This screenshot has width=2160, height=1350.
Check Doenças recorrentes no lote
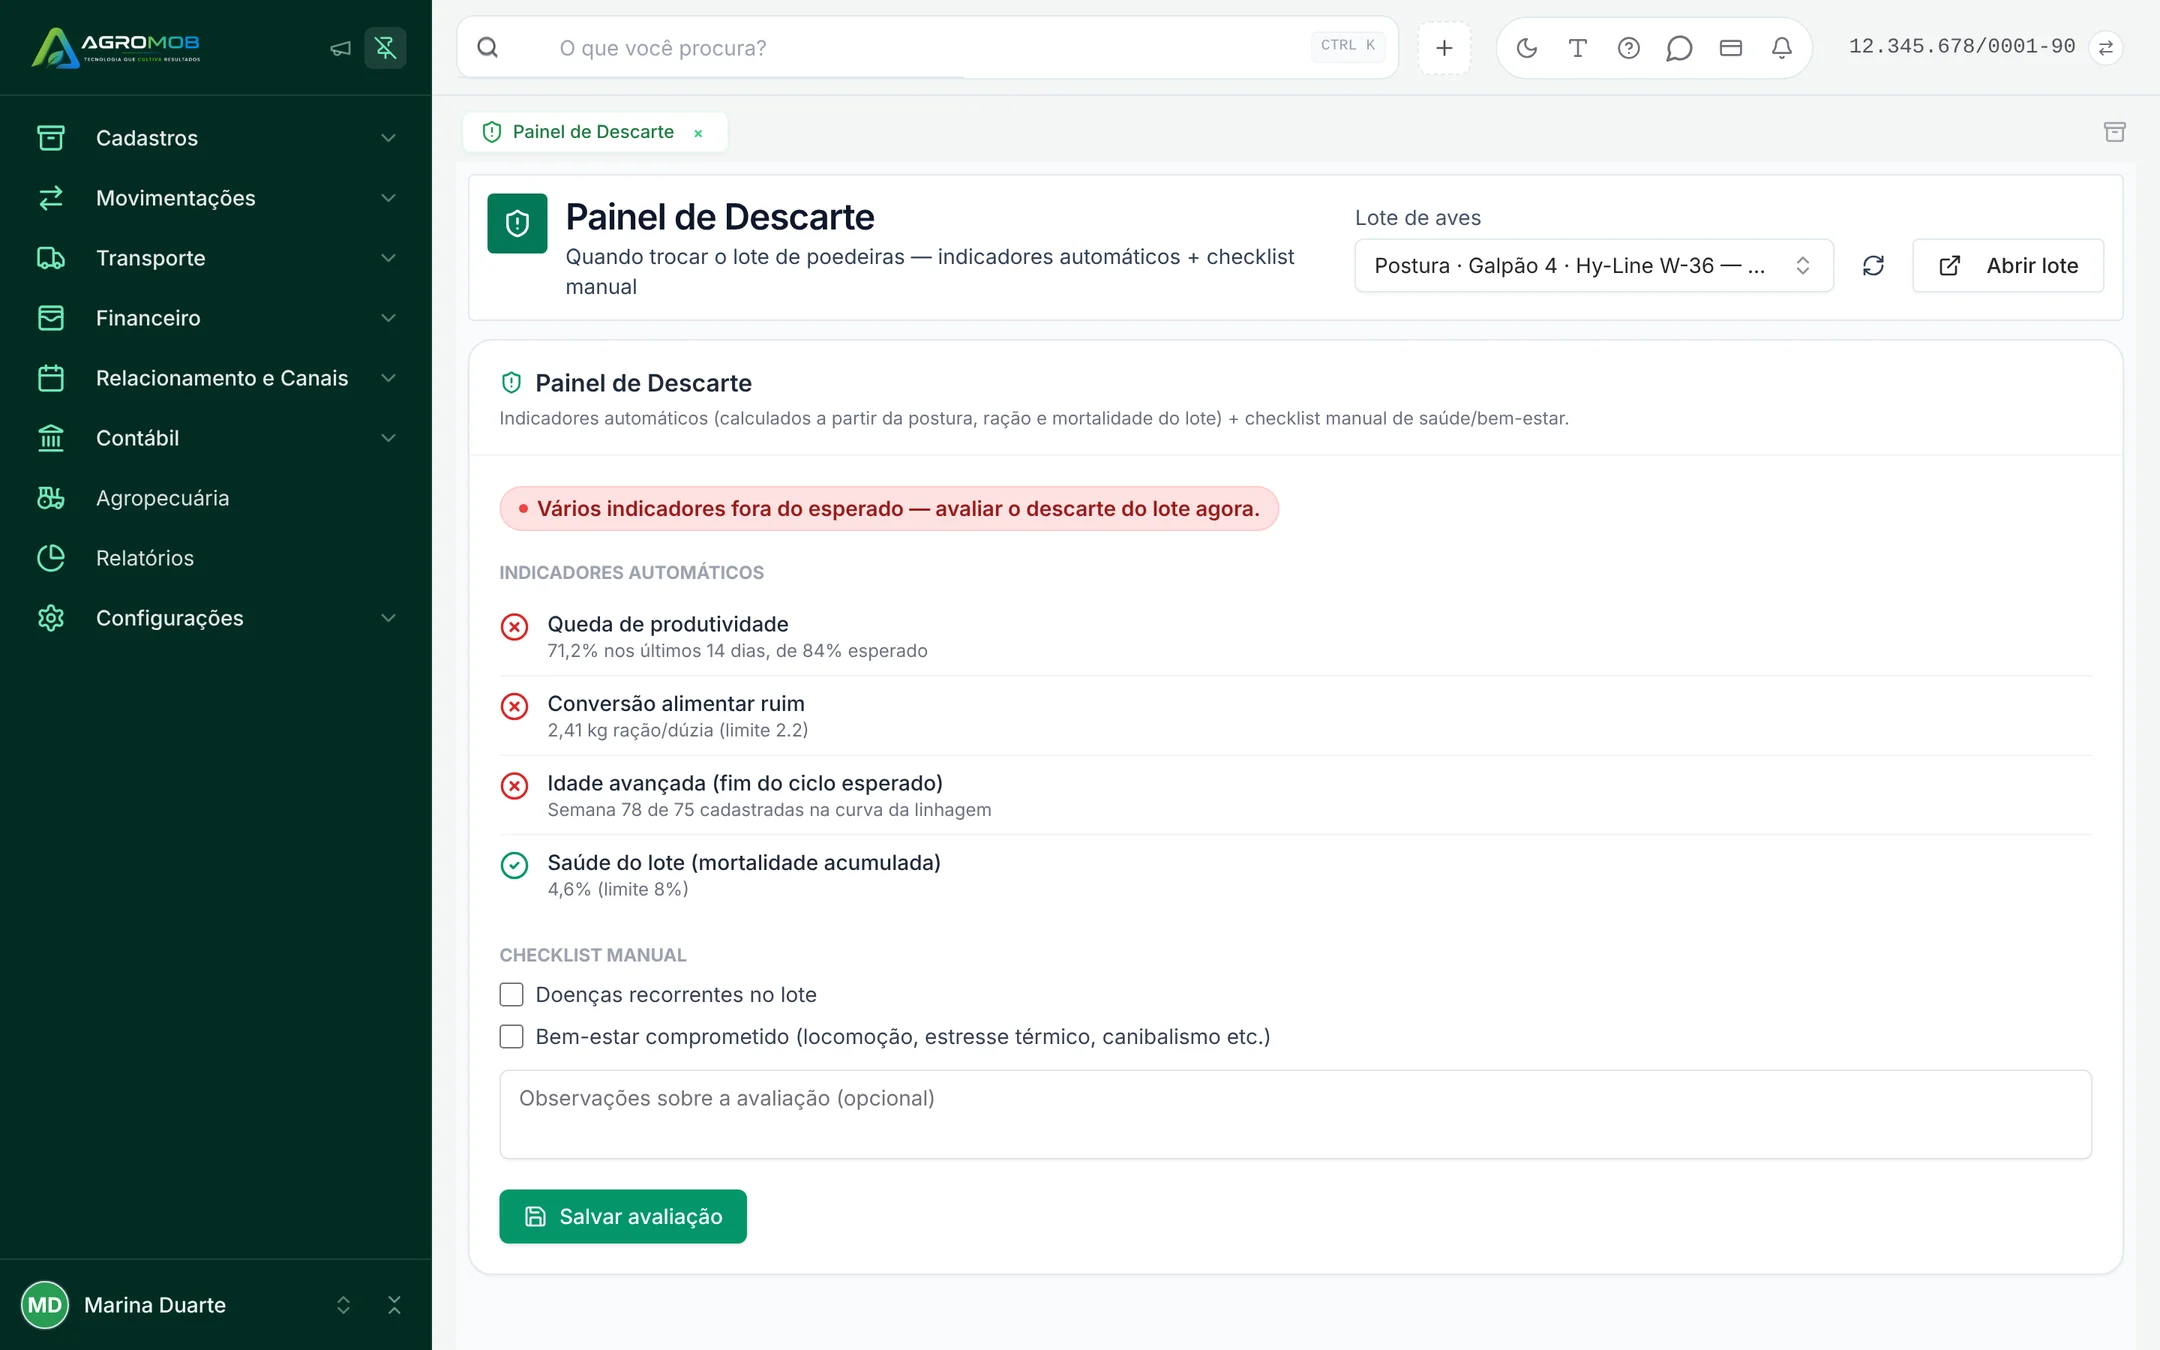tap(511, 995)
